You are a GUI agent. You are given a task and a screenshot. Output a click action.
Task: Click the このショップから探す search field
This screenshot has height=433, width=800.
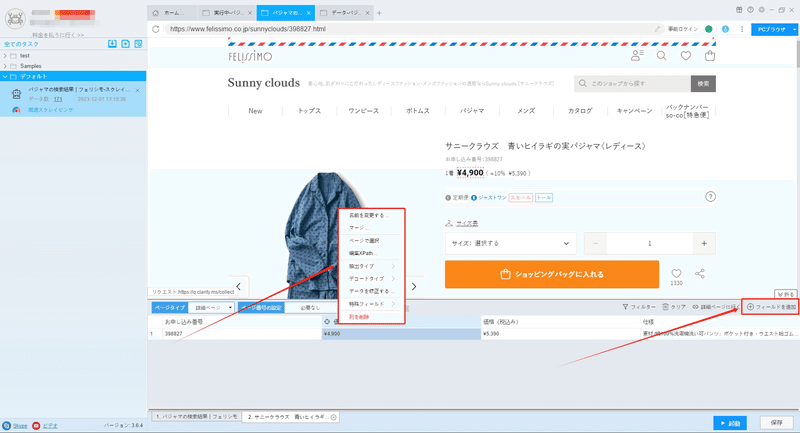[632, 84]
